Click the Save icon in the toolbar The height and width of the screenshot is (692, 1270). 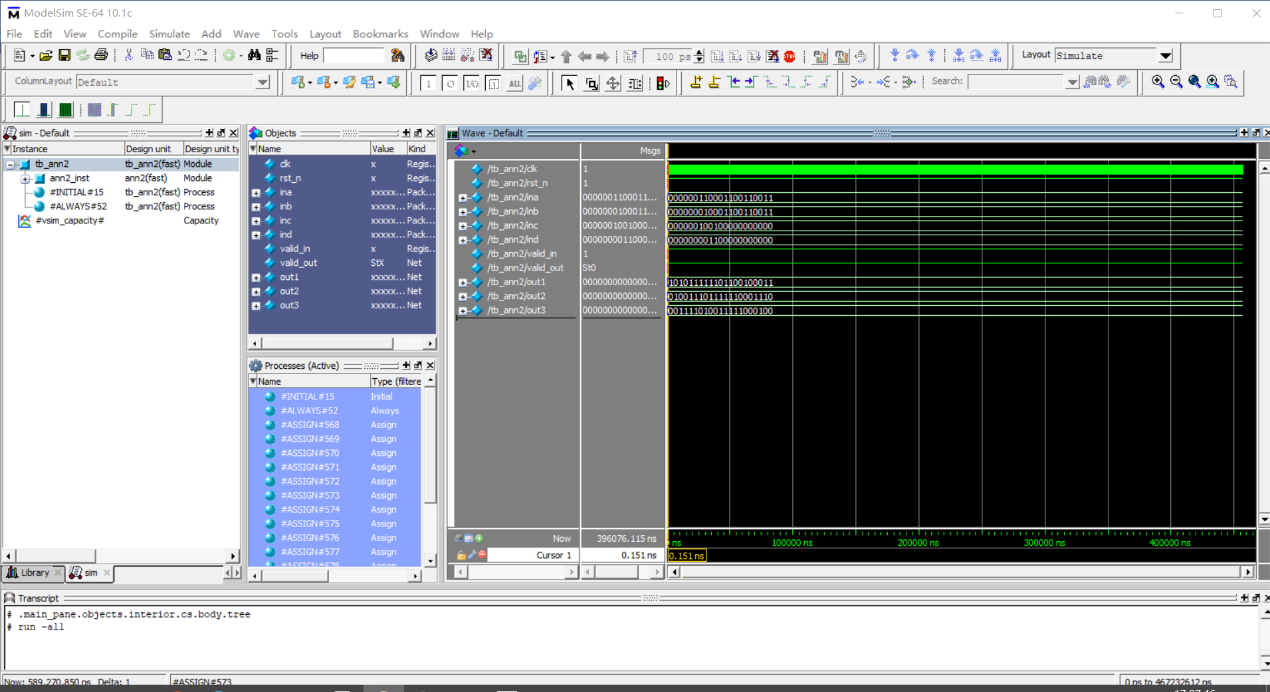[x=64, y=56]
